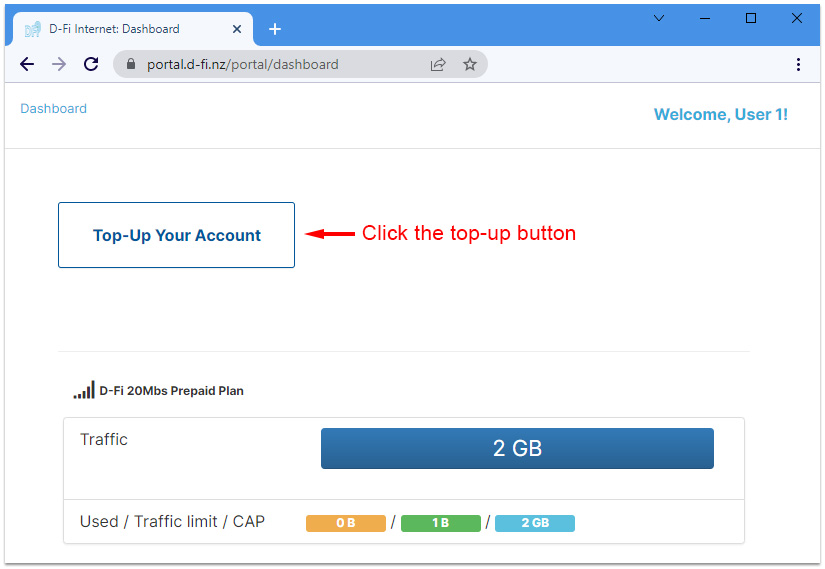This screenshot has height=569, width=825.
Task: Select the D-Fi Internet: Dashboard tab
Action: coord(115,29)
